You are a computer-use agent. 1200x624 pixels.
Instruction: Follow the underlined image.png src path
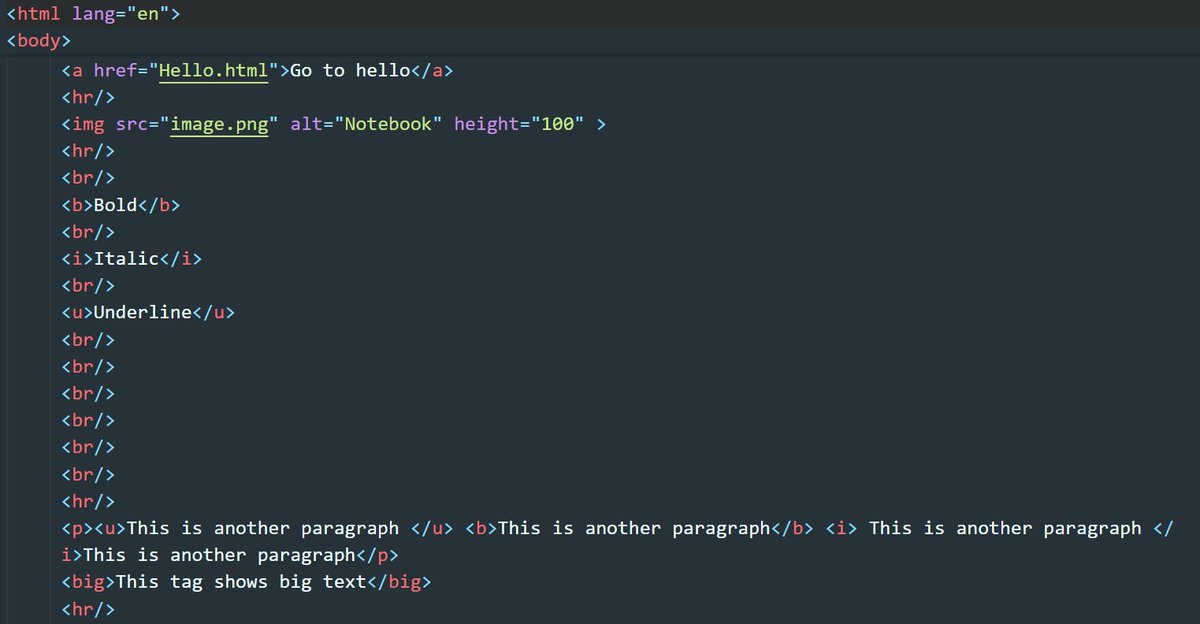[x=219, y=125]
